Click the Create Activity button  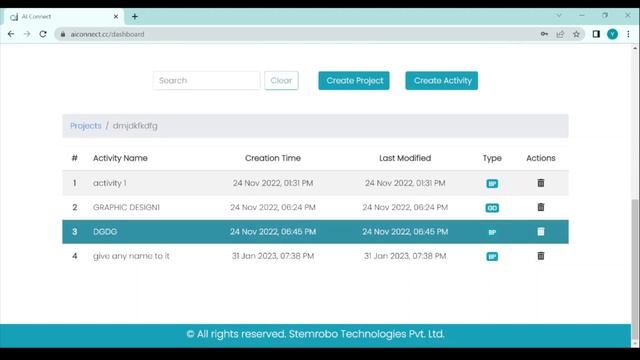coord(442,81)
